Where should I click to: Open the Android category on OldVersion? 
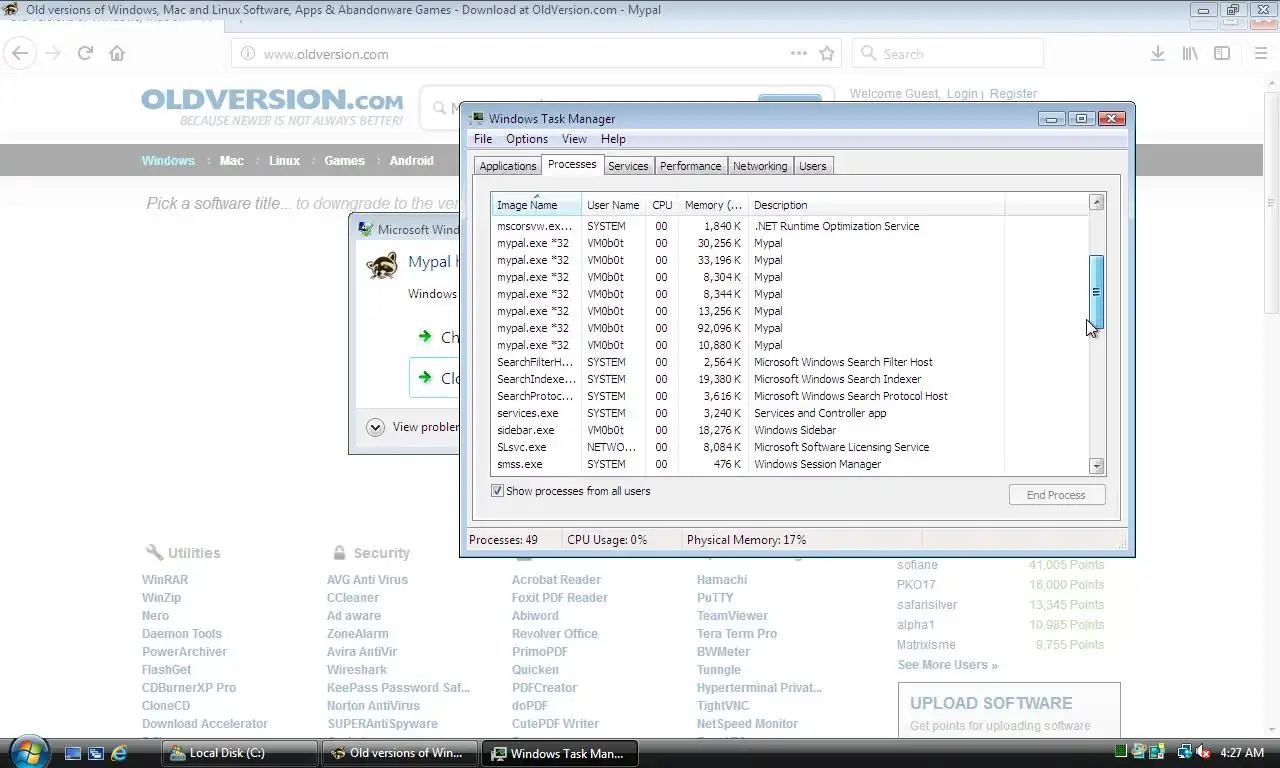point(411,160)
